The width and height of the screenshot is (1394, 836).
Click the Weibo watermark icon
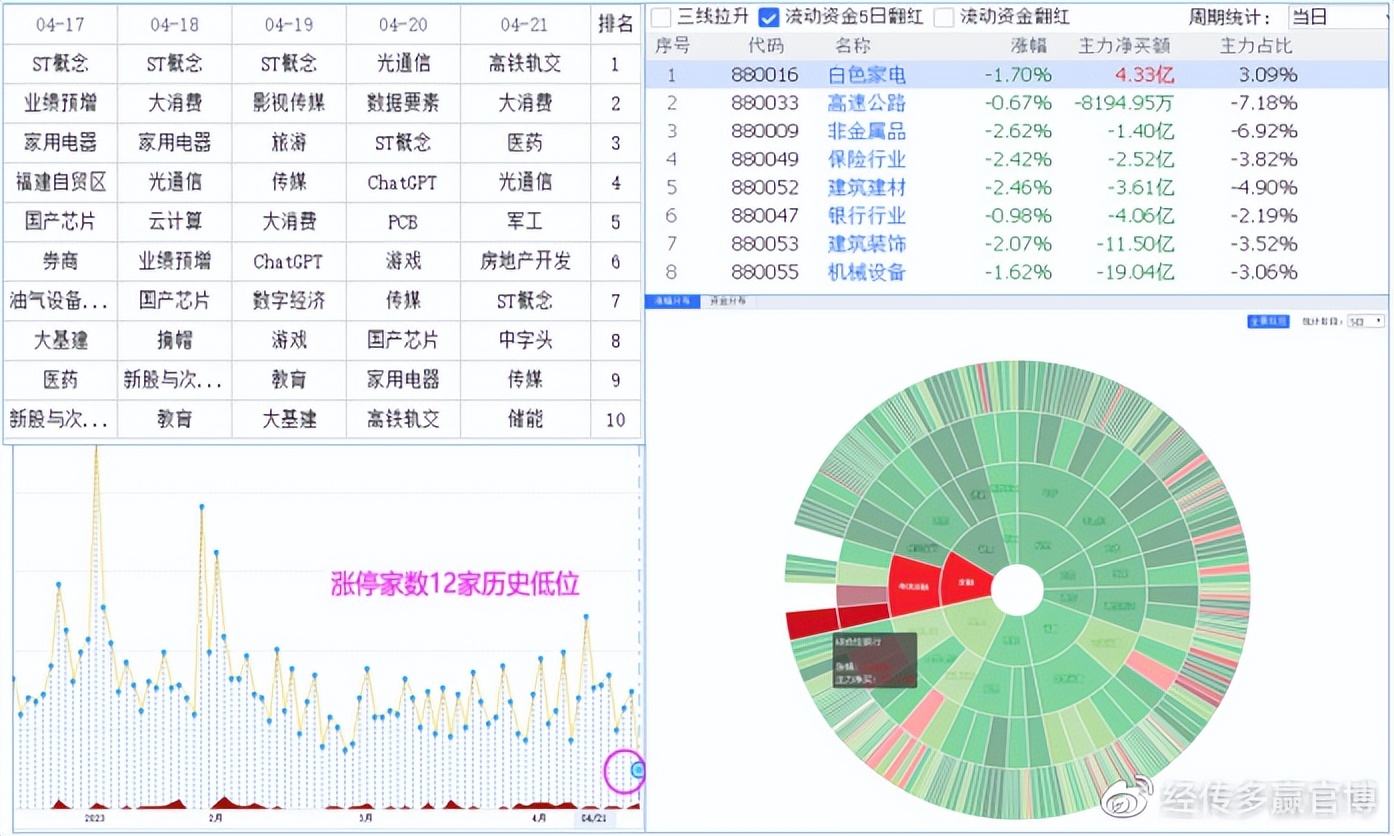coord(1125,801)
